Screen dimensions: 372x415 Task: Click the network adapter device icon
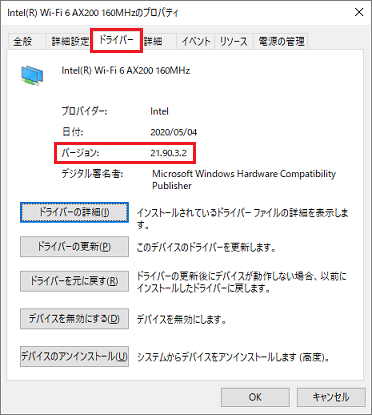pos(32,75)
